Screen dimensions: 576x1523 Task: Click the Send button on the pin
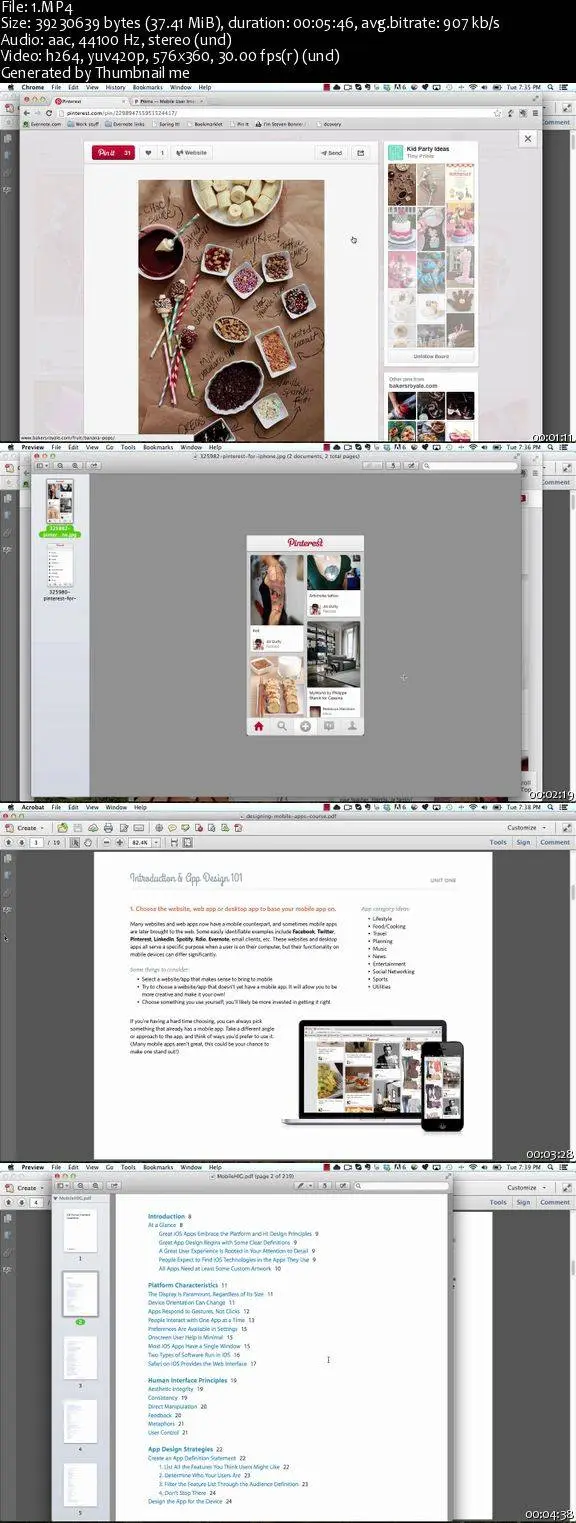pyautogui.click(x=330, y=153)
